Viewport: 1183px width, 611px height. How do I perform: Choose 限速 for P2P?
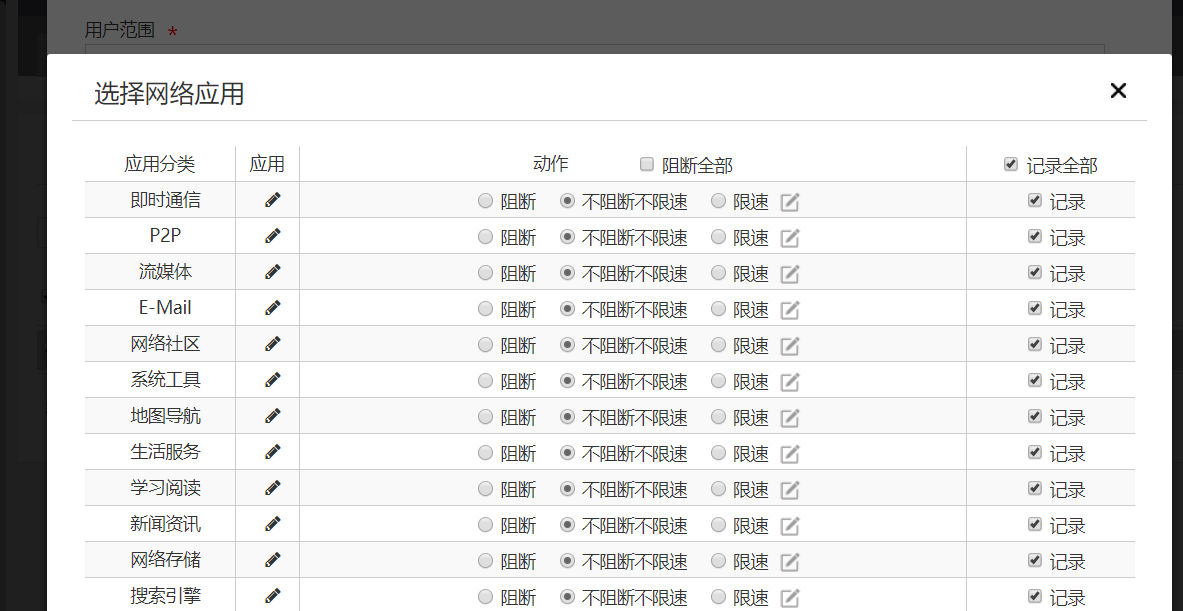pos(718,237)
